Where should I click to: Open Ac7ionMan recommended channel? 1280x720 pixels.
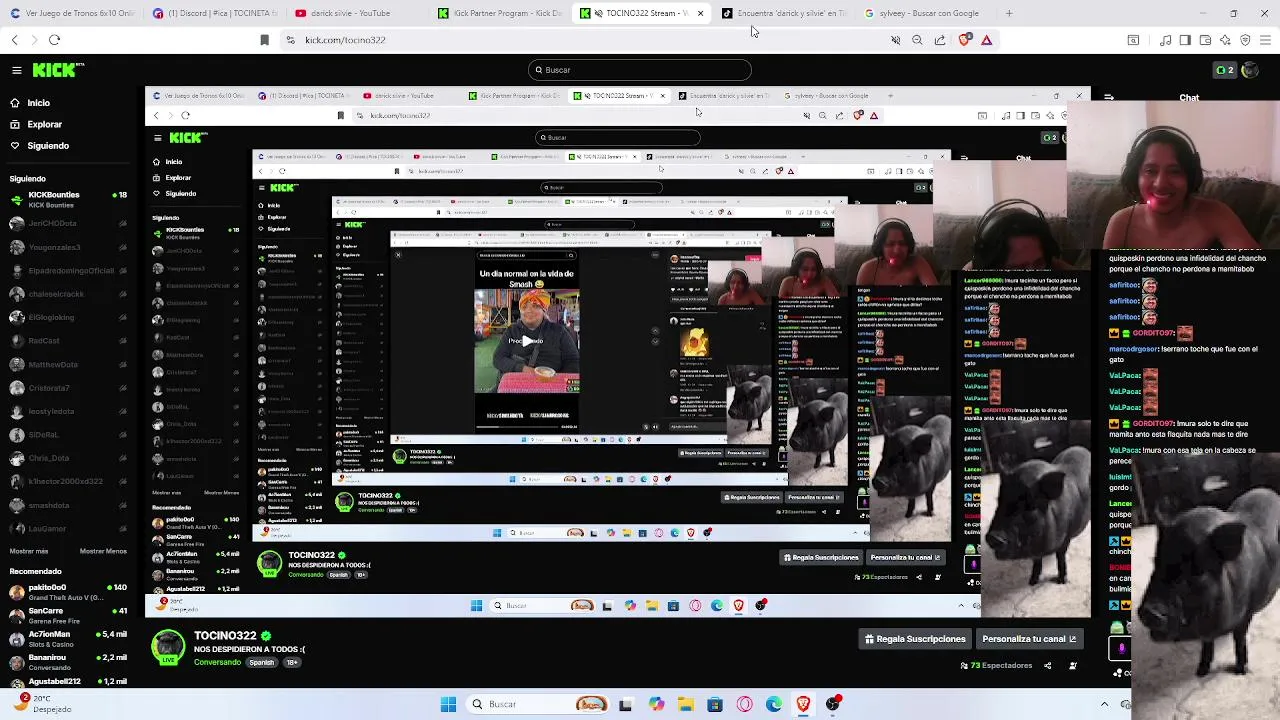click(68, 639)
